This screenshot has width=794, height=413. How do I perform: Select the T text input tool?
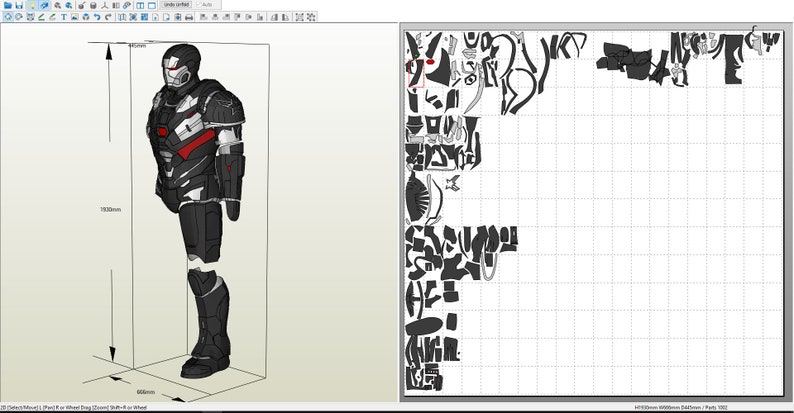point(64,17)
